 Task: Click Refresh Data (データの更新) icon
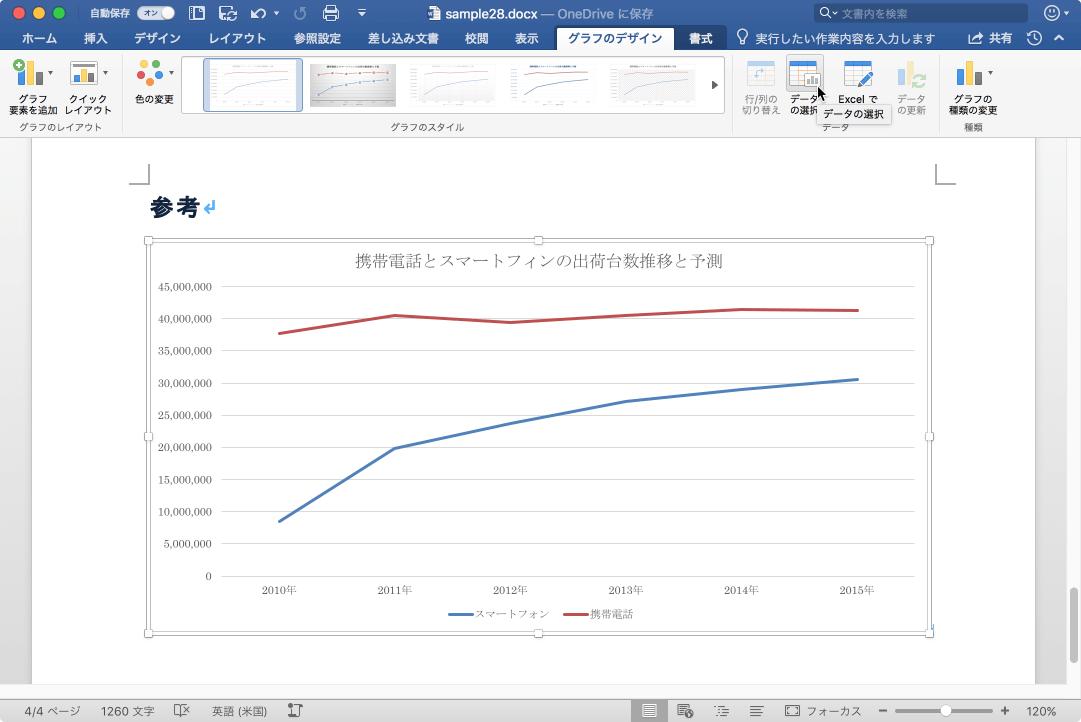(911, 73)
